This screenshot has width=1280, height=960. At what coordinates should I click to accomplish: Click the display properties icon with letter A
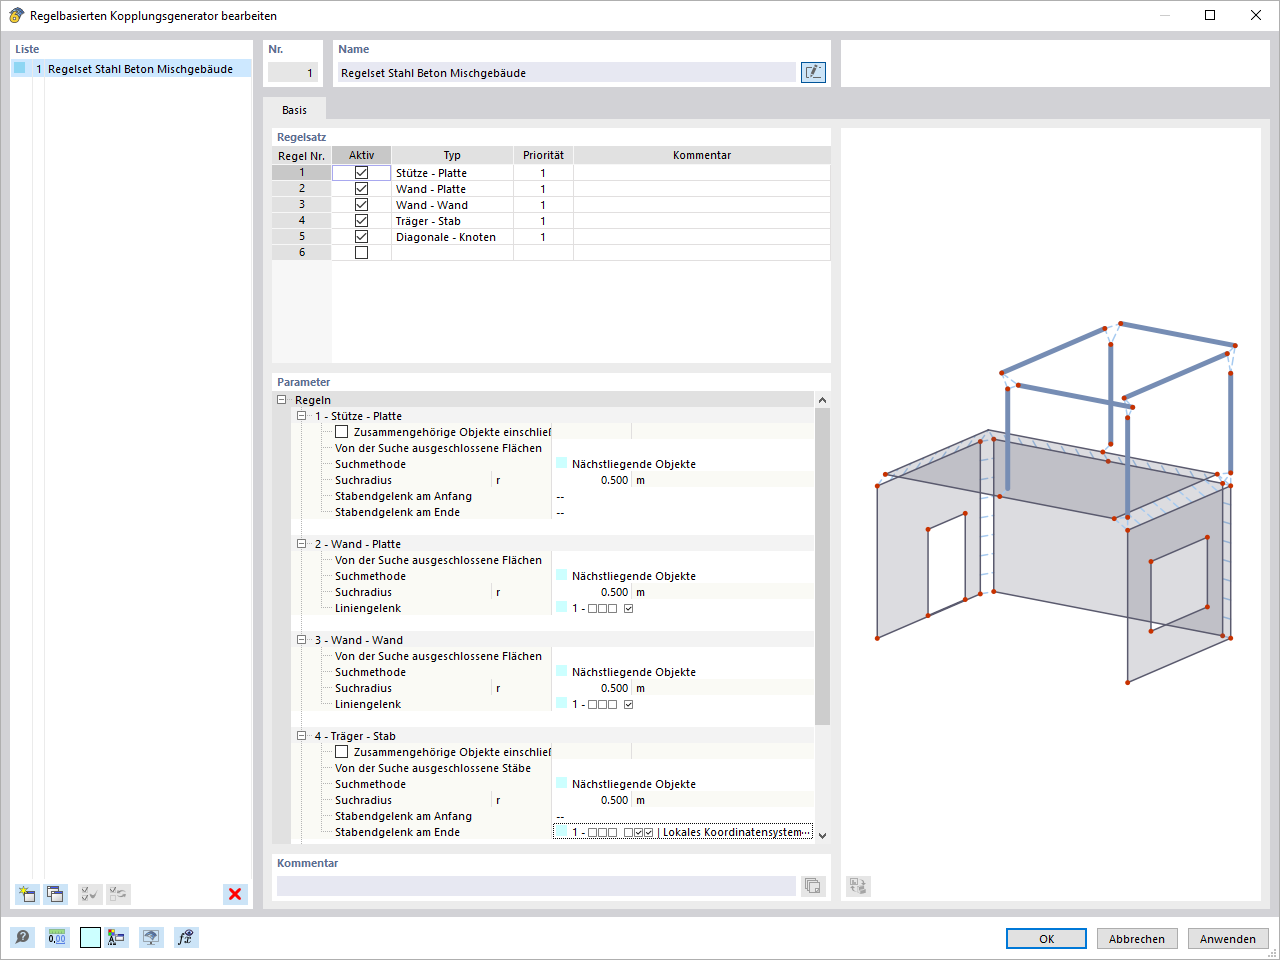117,937
